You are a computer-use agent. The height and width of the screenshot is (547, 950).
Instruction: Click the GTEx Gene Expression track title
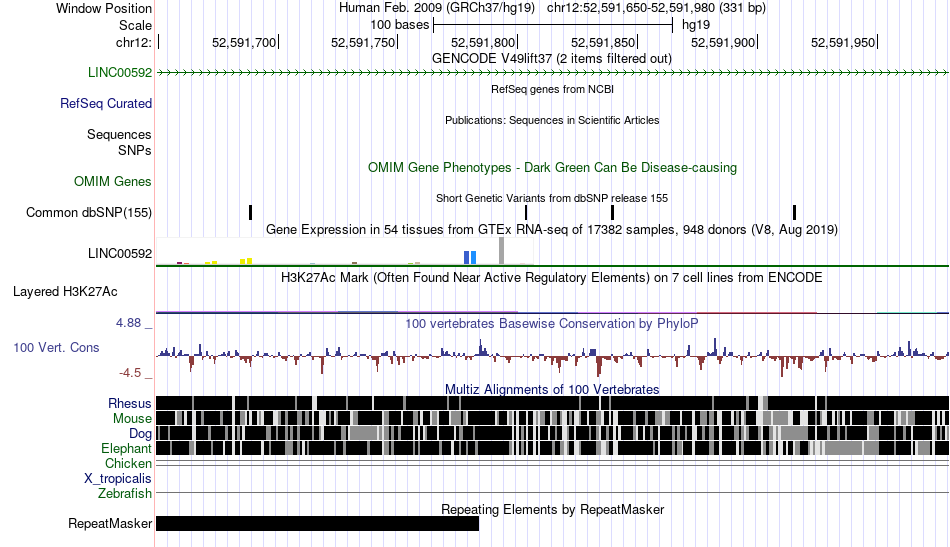tap(552, 230)
